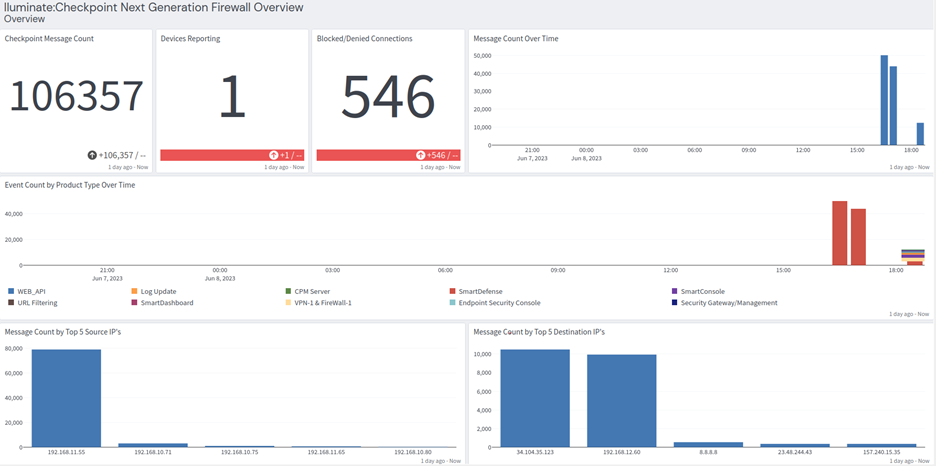Screen dimensions: 936x466
Task: Click the Event Count by Product Type Over Time title
Action: coord(70,185)
